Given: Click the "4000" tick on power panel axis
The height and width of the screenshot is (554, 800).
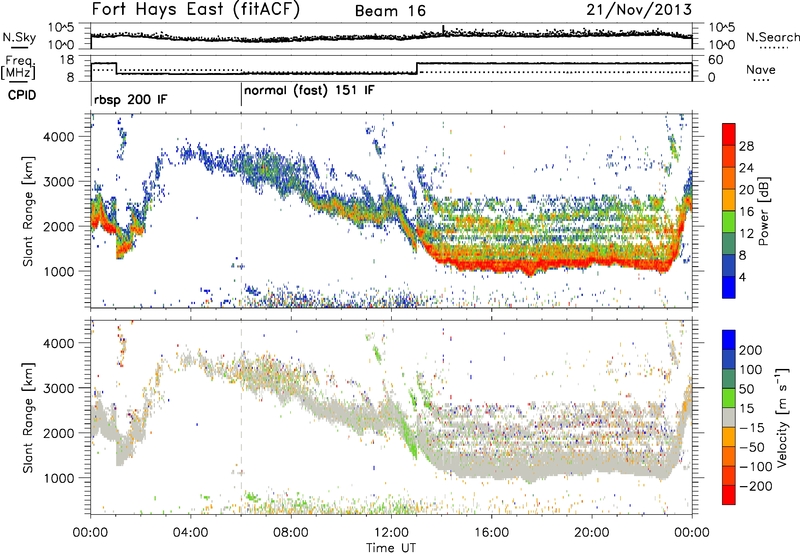Looking at the screenshot, I should (61, 137).
